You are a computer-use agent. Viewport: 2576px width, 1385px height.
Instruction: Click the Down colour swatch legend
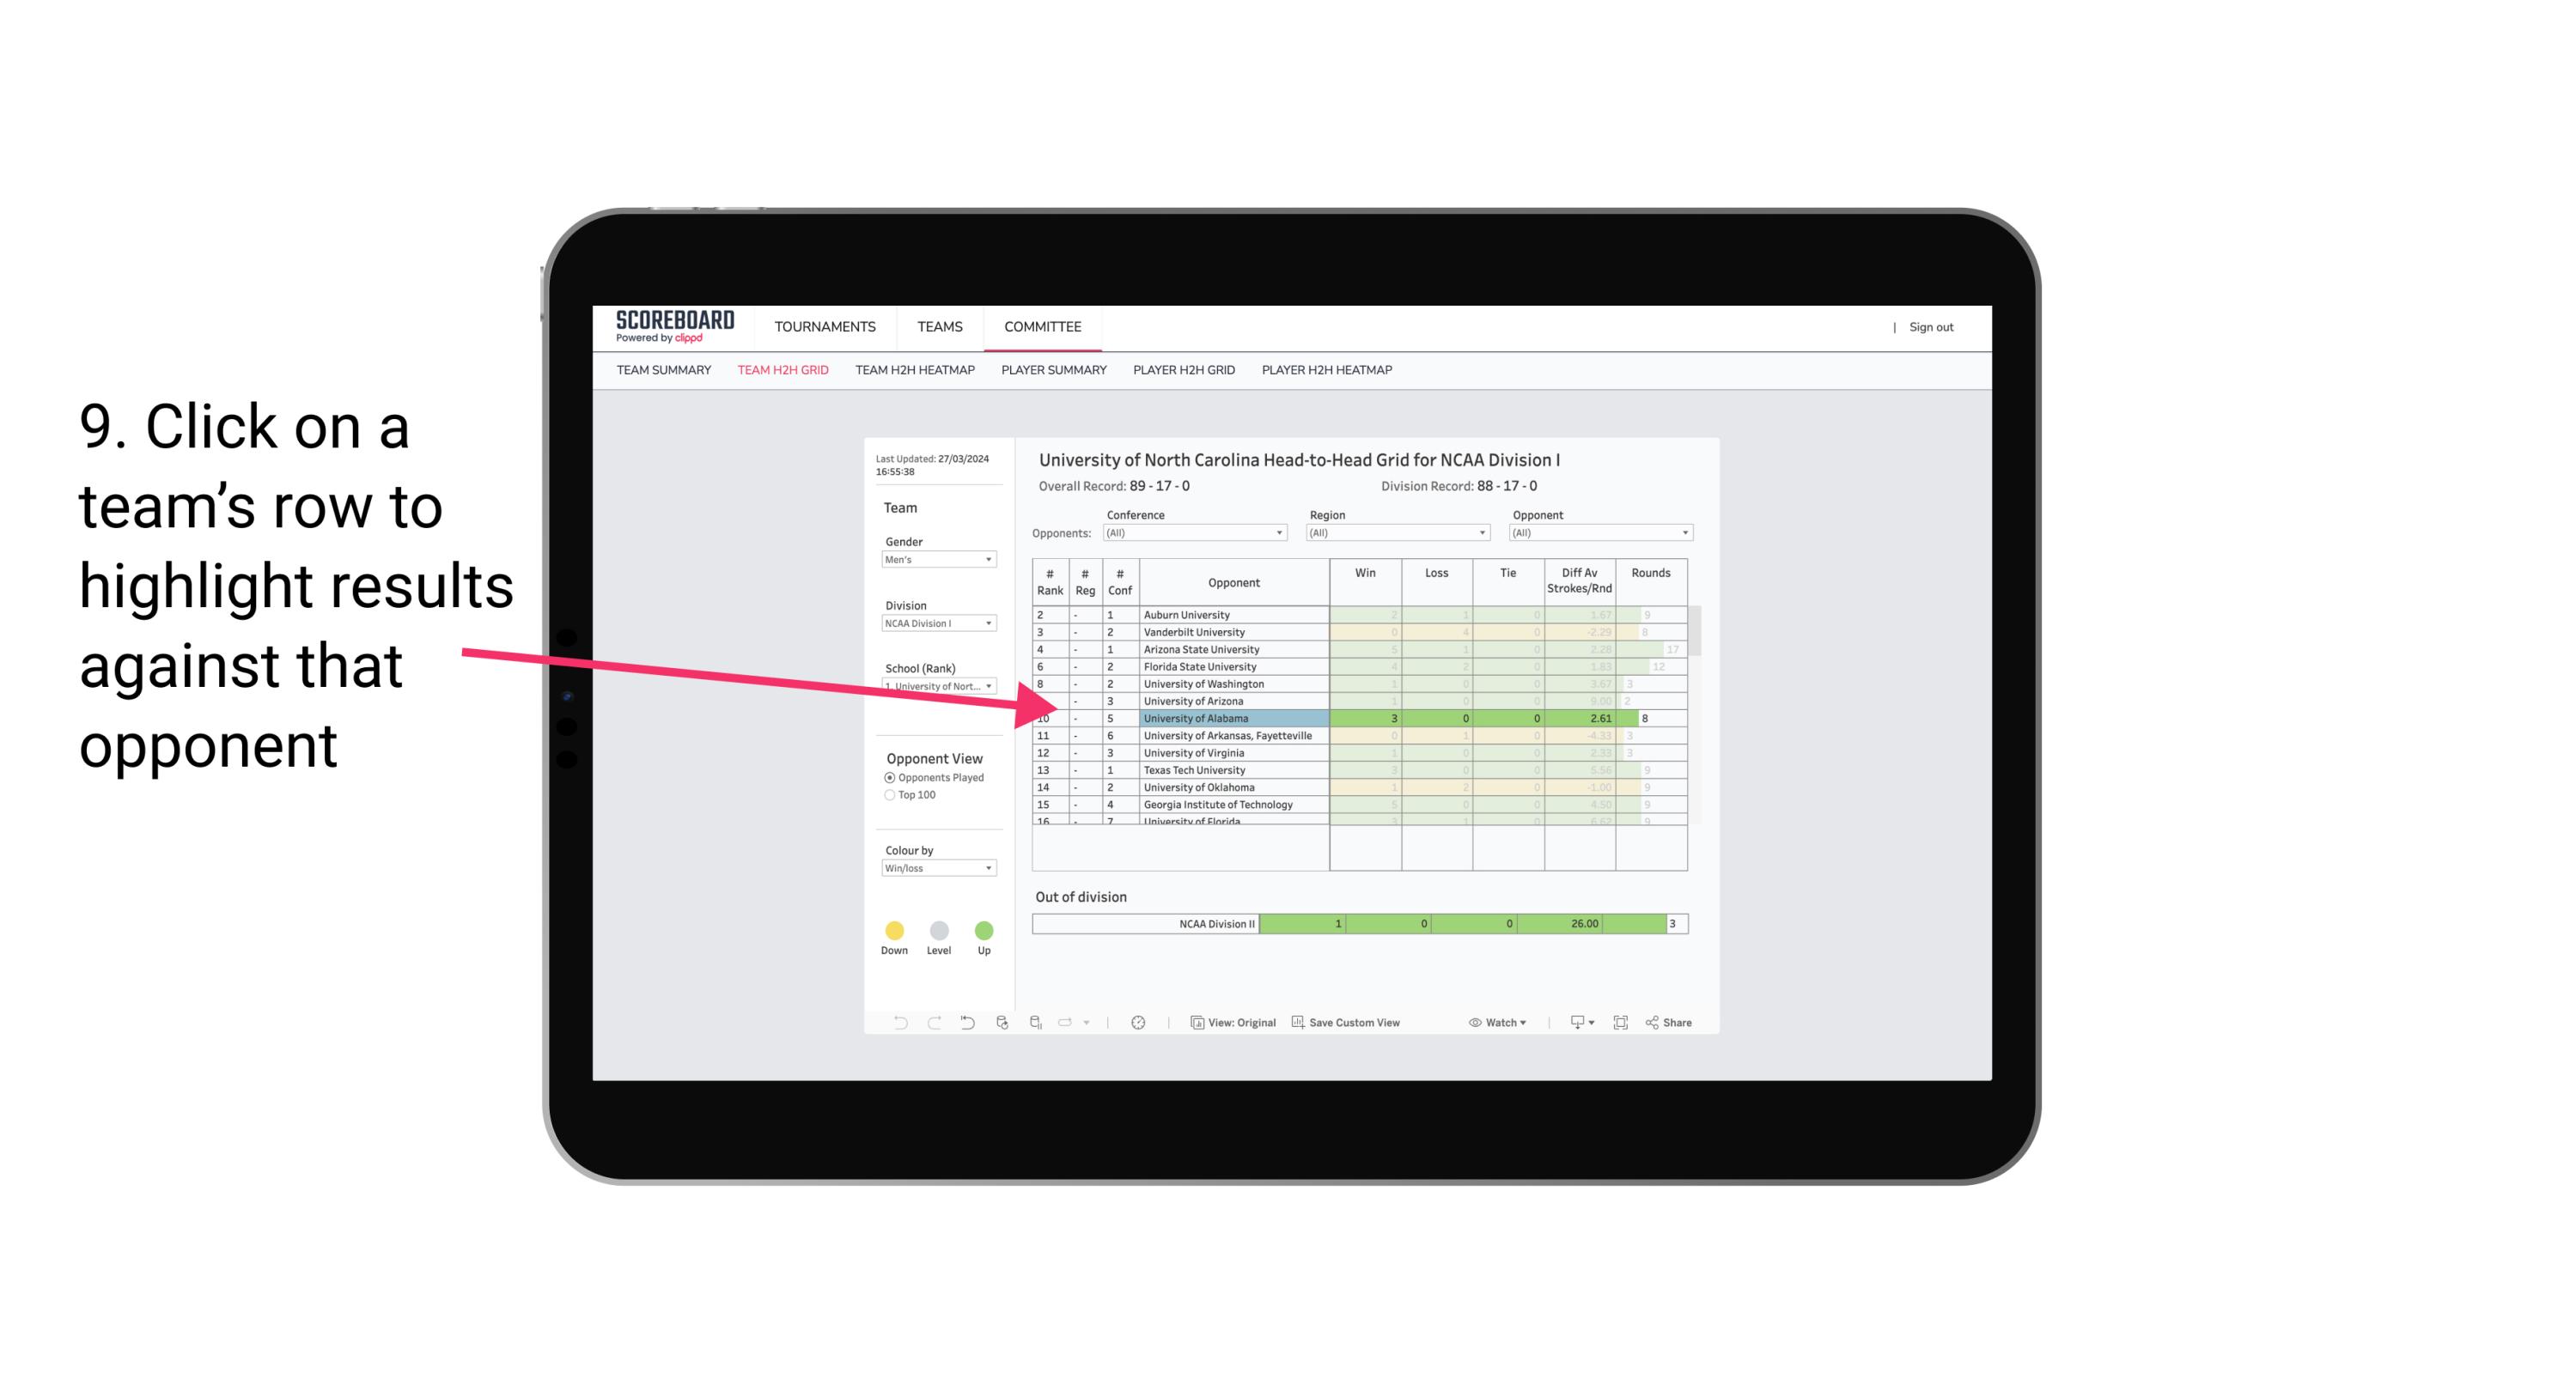point(894,930)
